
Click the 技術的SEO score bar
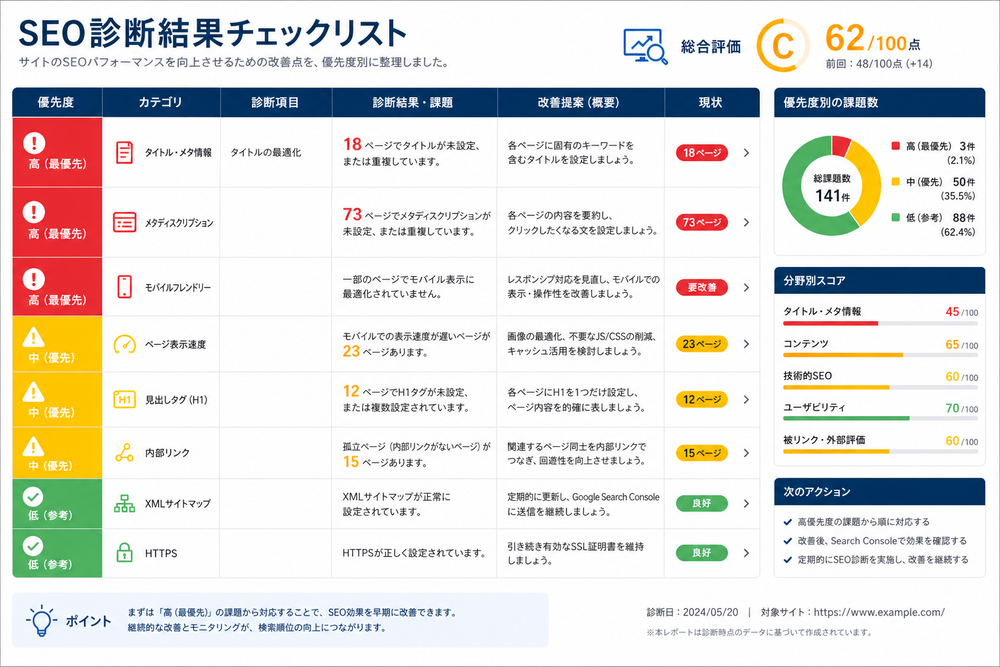(880, 387)
